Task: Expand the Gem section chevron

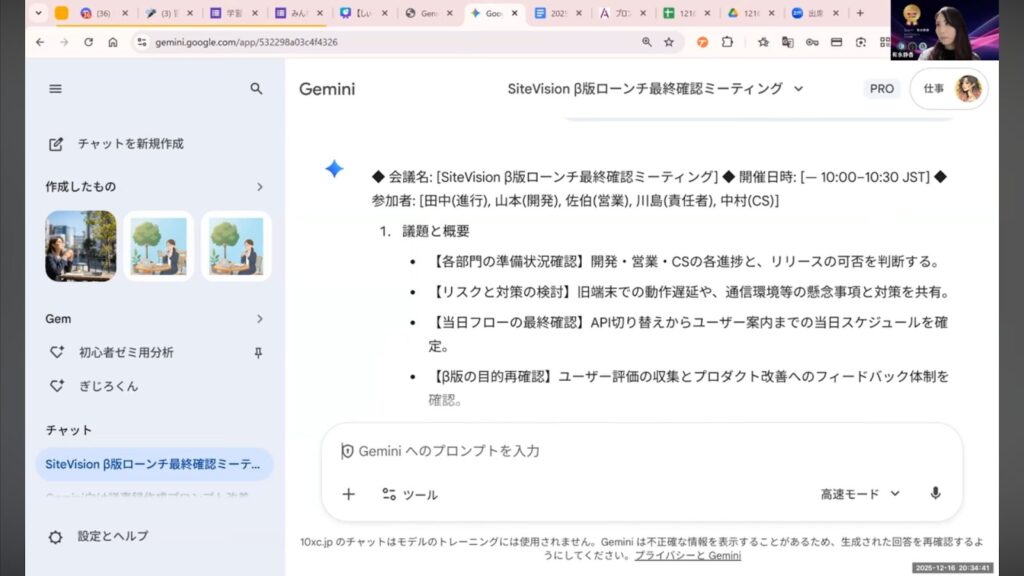Action: (x=259, y=319)
